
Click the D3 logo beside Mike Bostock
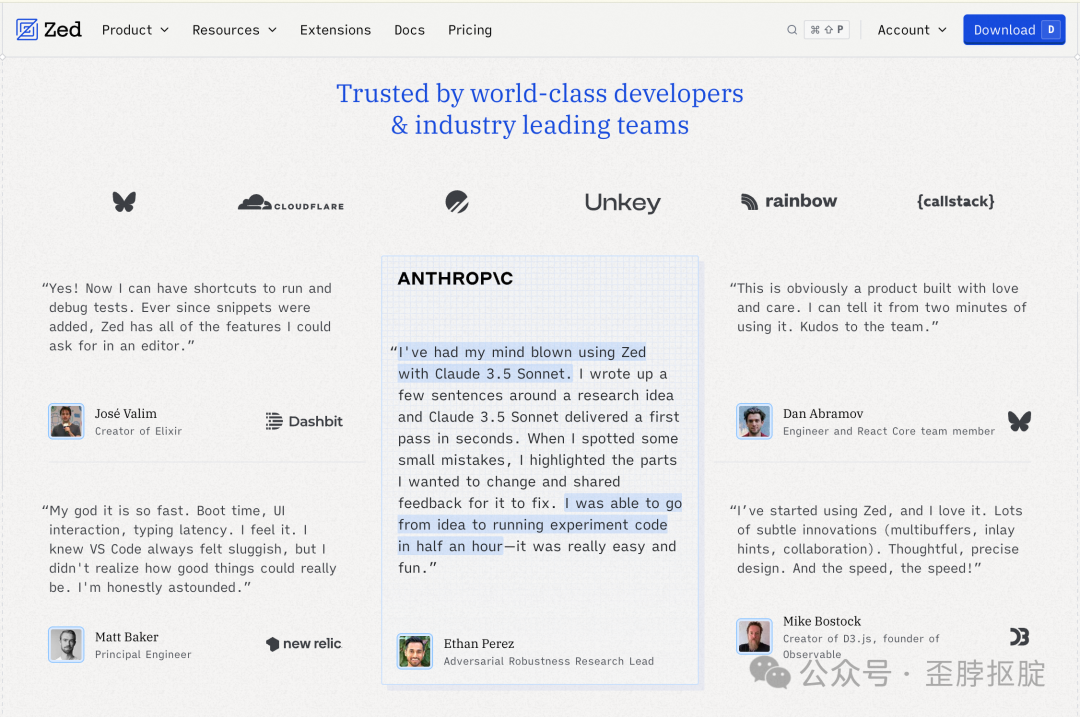pyautogui.click(x=1019, y=636)
